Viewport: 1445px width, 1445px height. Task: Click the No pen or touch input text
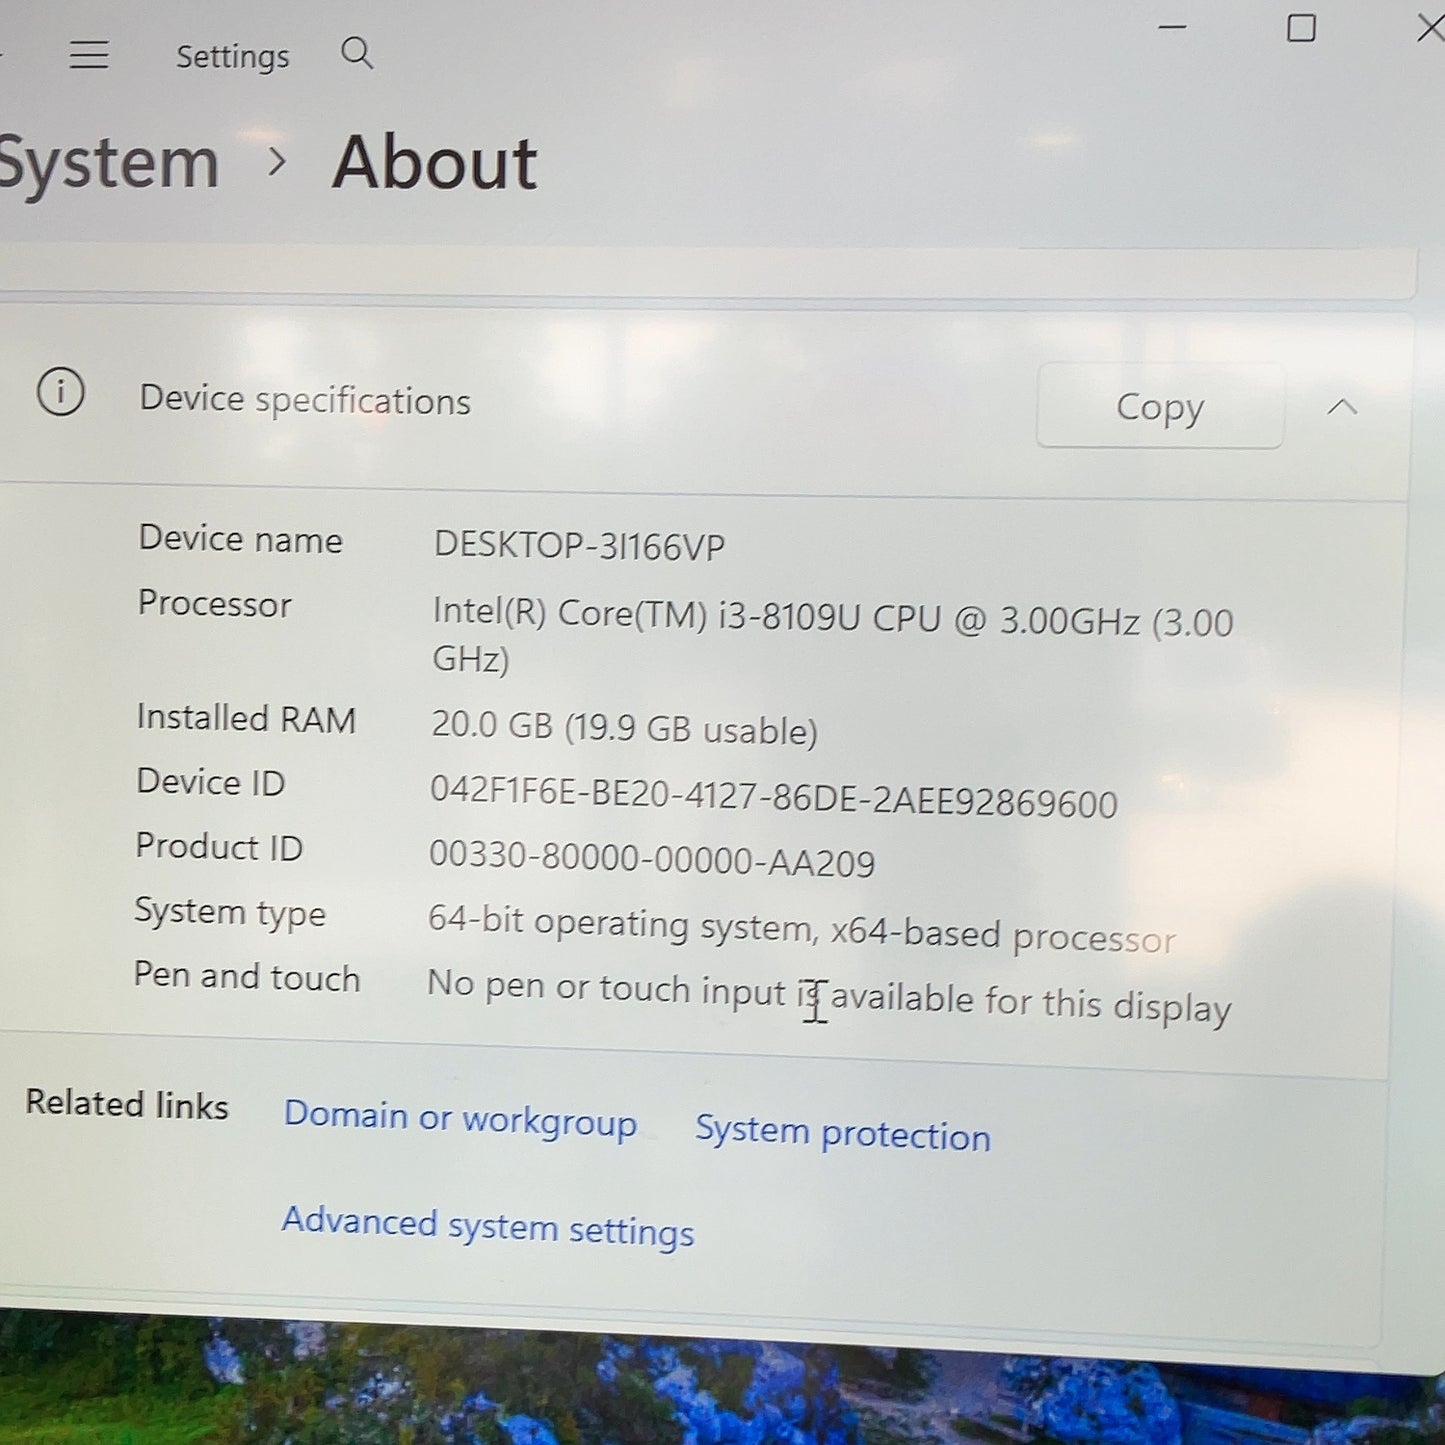tap(829, 996)
